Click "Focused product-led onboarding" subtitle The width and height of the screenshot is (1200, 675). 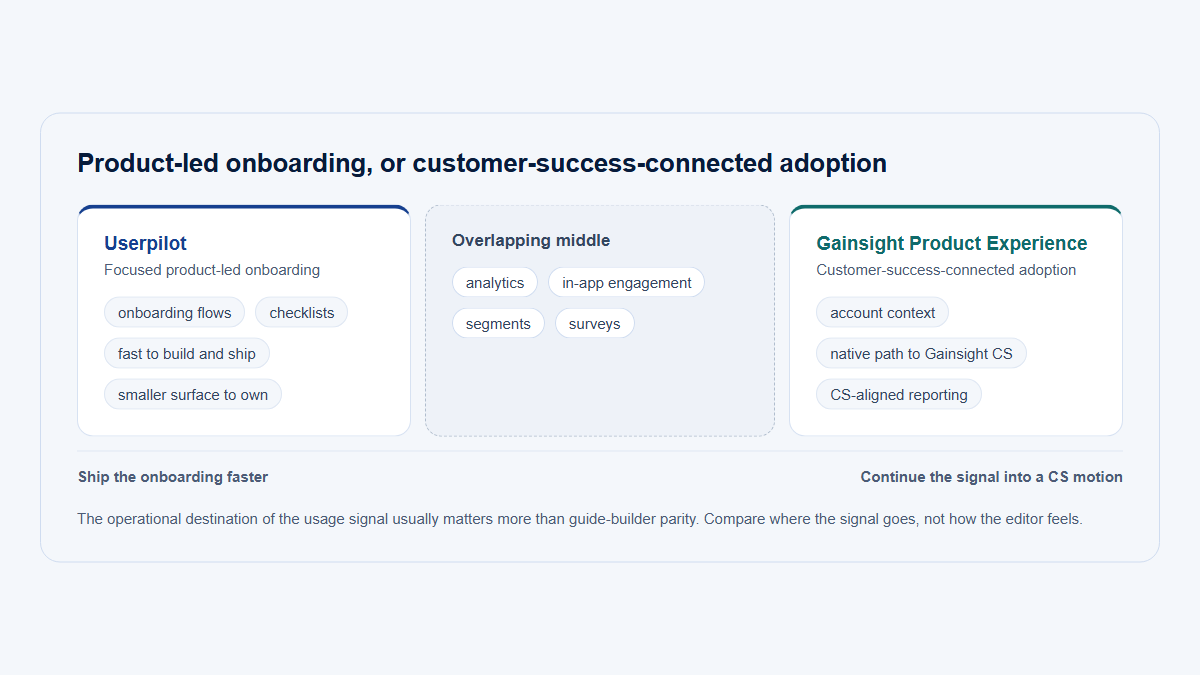(212, 270)
